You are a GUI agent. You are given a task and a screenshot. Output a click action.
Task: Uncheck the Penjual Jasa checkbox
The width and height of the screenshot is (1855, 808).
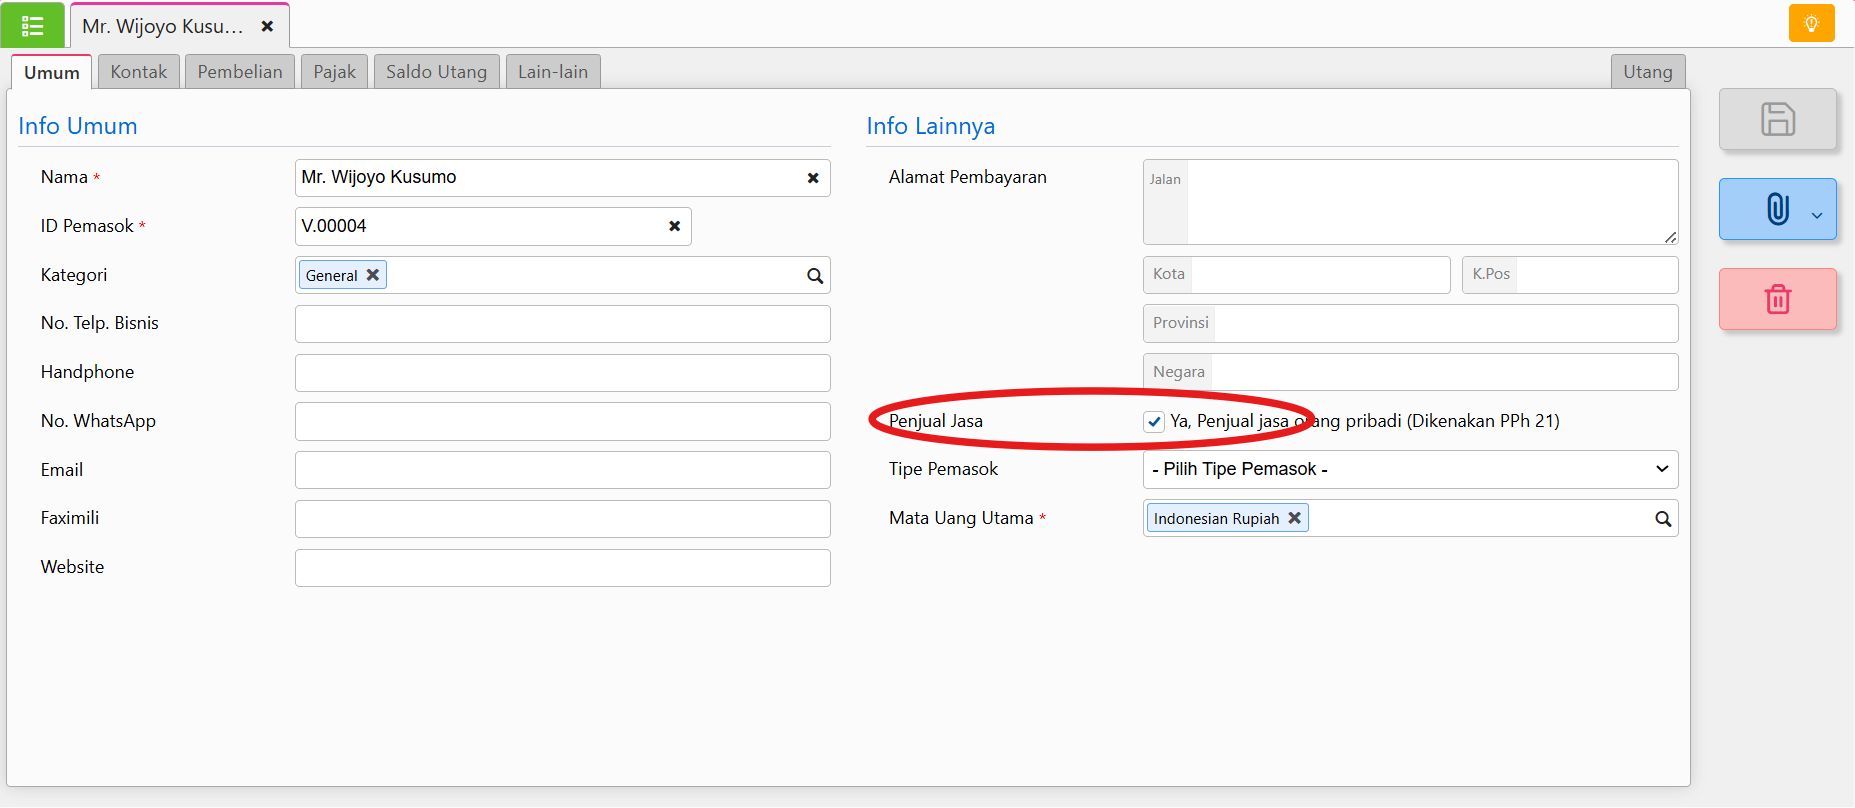1154,422
